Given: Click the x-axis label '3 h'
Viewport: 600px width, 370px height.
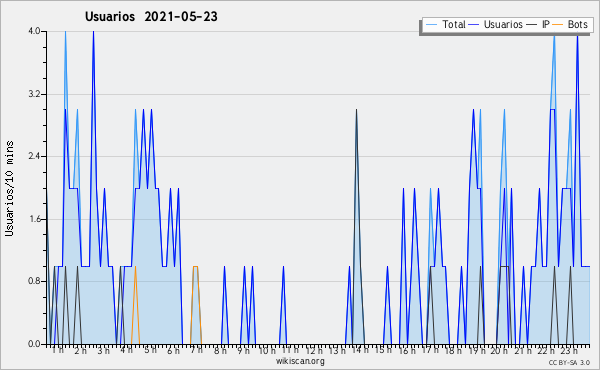Looking at the screenshot, I should tap(103, 350).
